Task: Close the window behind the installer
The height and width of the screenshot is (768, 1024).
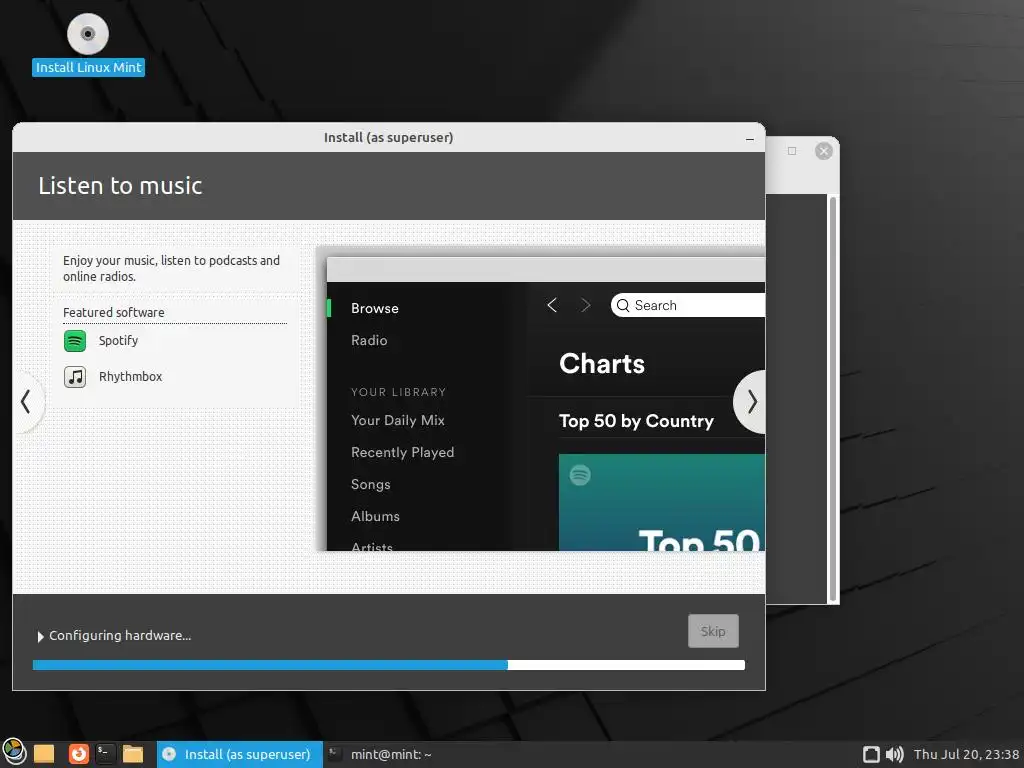Action: coord(824,151)
